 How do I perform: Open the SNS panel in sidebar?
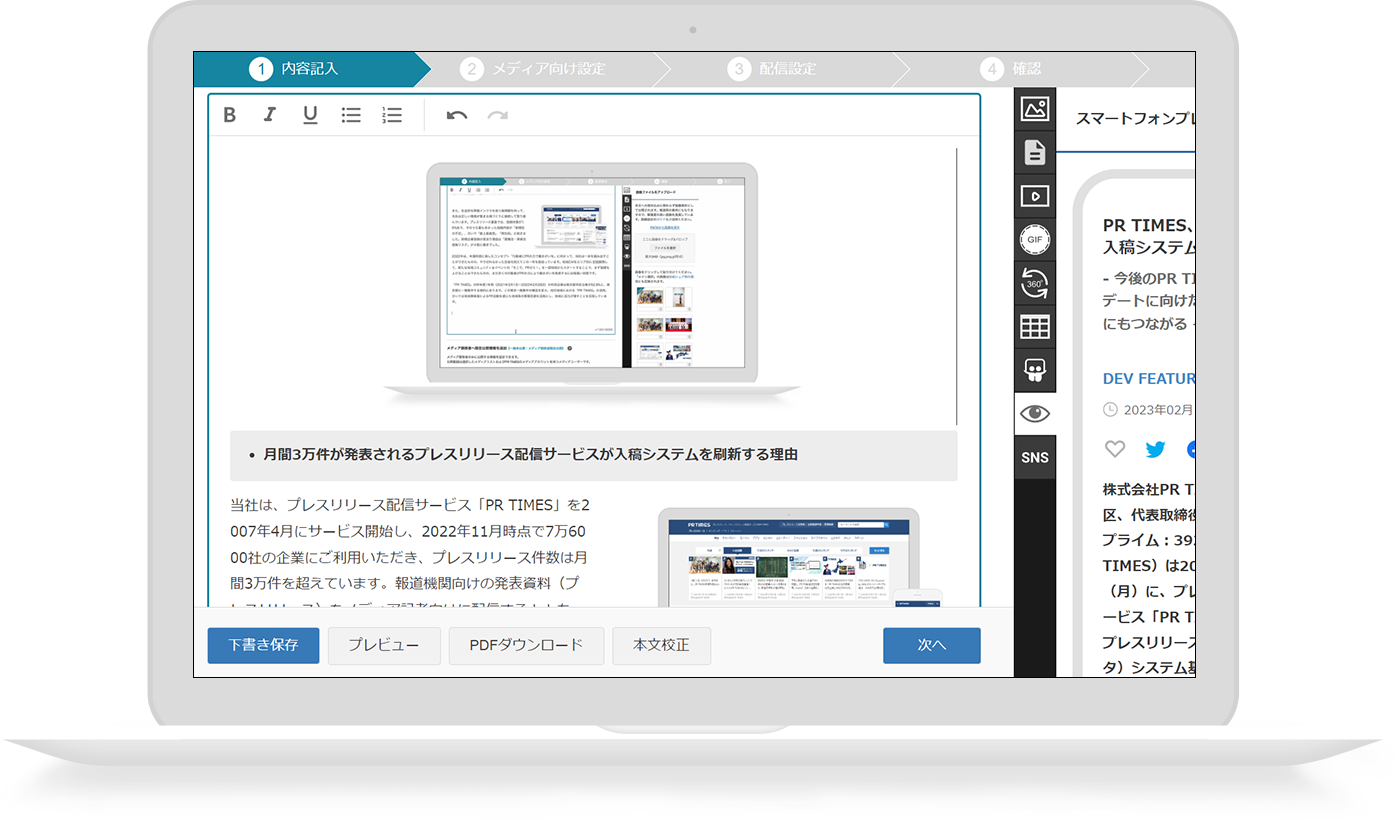click(1034, 458)
